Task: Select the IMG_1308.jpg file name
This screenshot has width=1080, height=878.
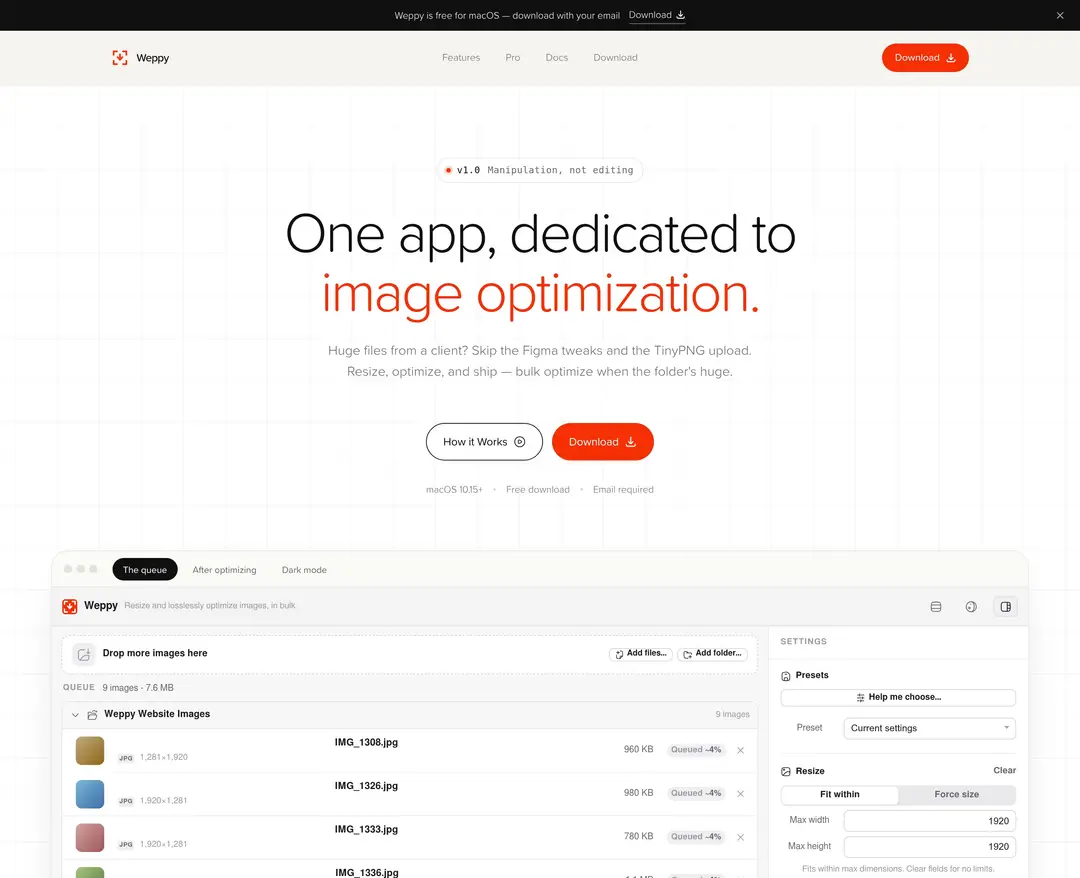Action: pyautogui.click(x=366, y=742)
